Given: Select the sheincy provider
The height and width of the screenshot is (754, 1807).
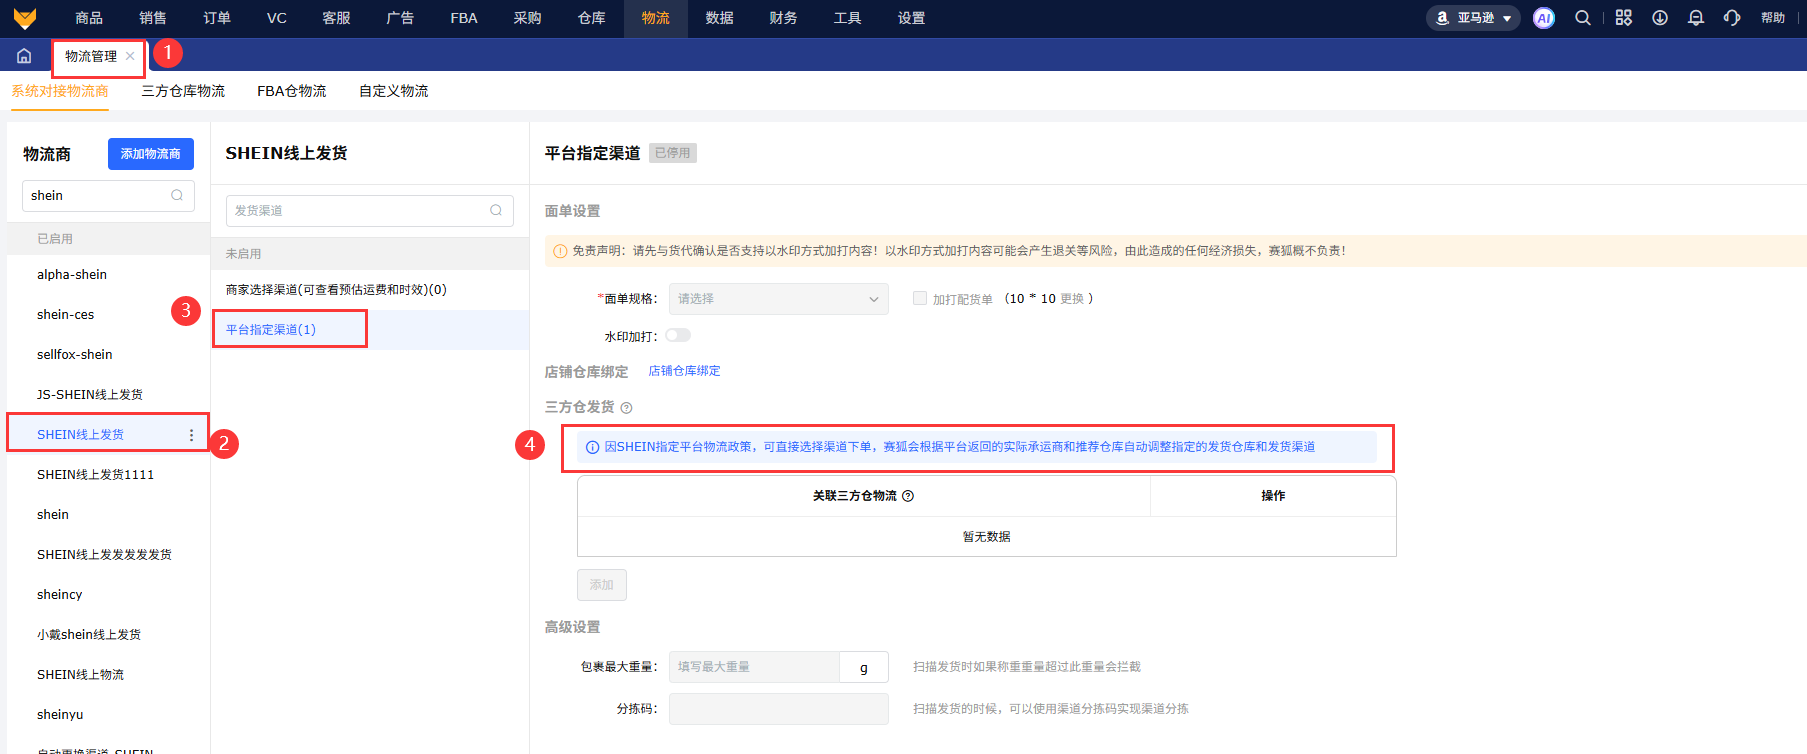Looking at the screenshot, I should [x=108, y=595].
